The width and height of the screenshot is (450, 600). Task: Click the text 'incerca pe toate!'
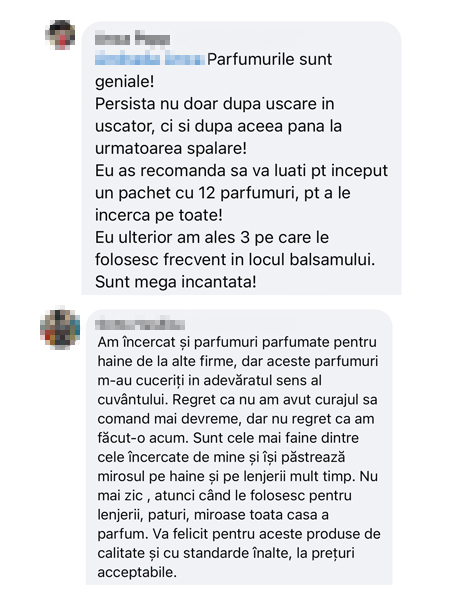159,215
